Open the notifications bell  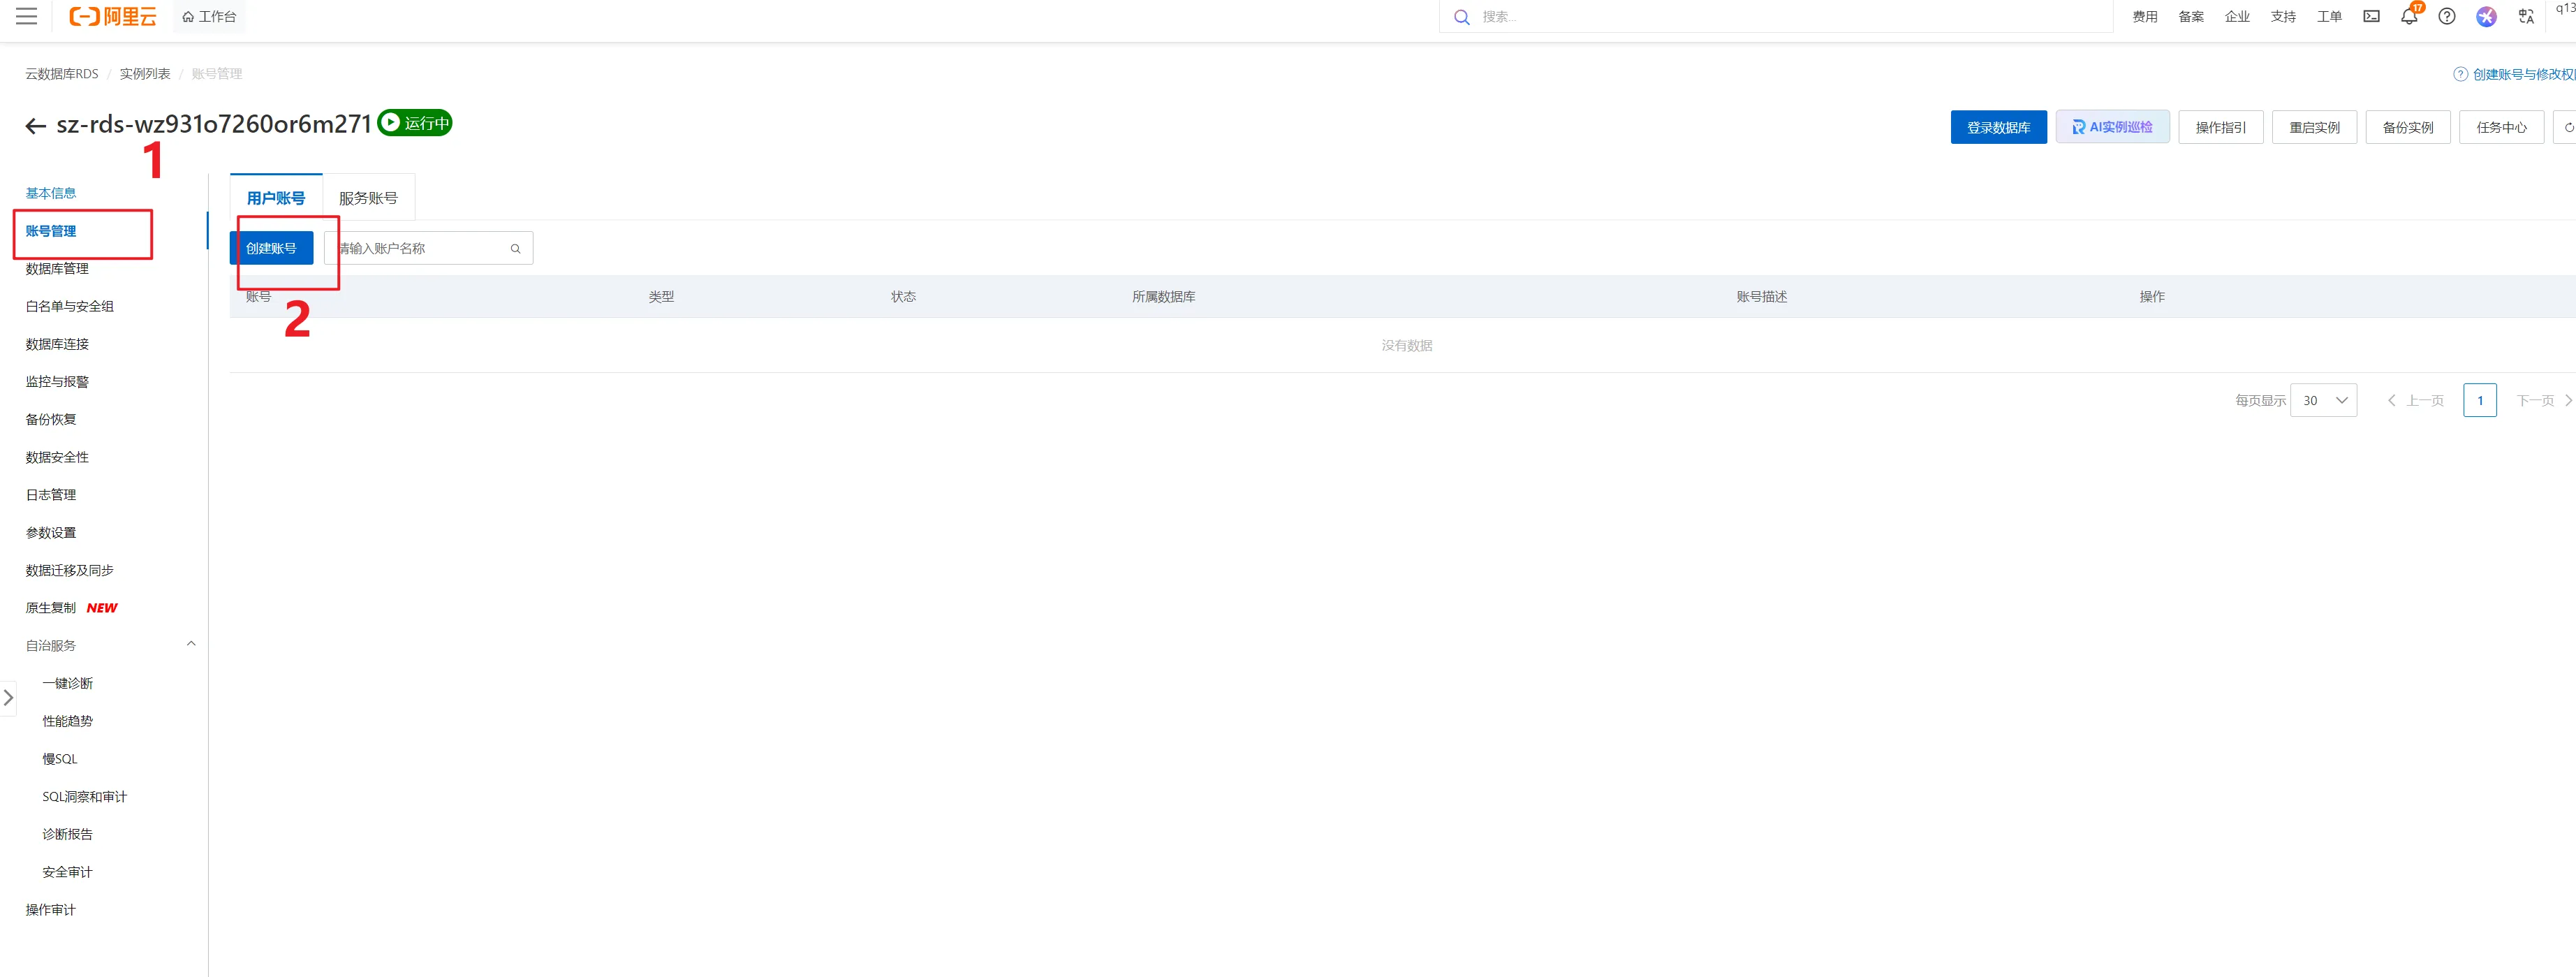(2408, 16)
